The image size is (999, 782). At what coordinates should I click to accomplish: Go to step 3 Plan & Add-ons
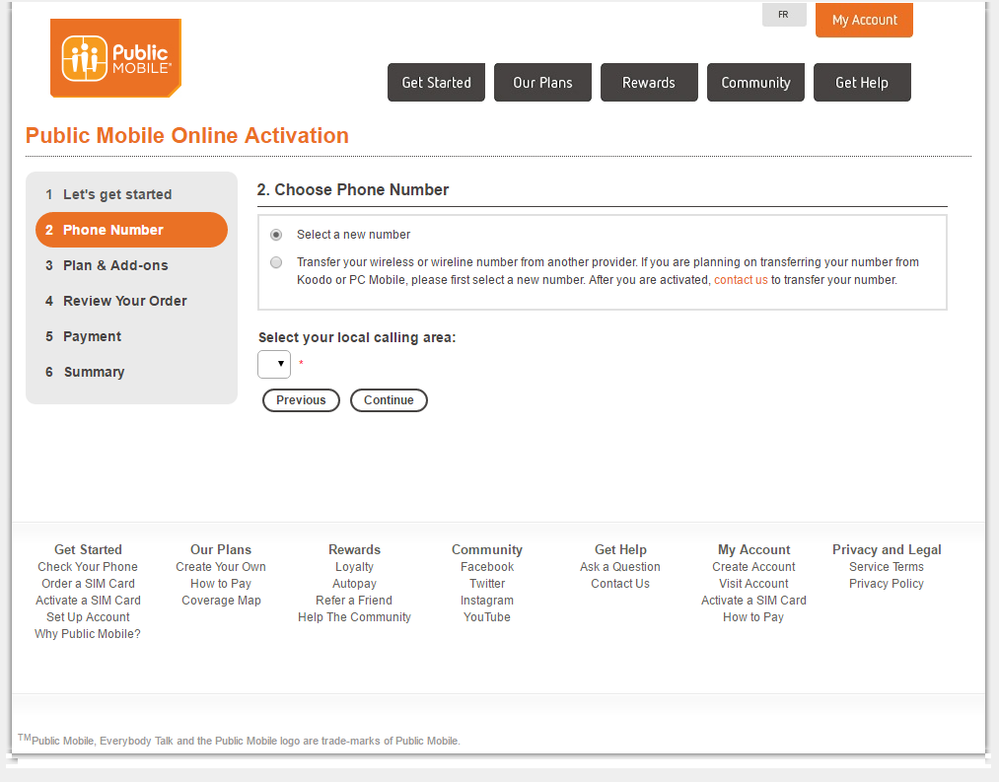coord(115,265)
